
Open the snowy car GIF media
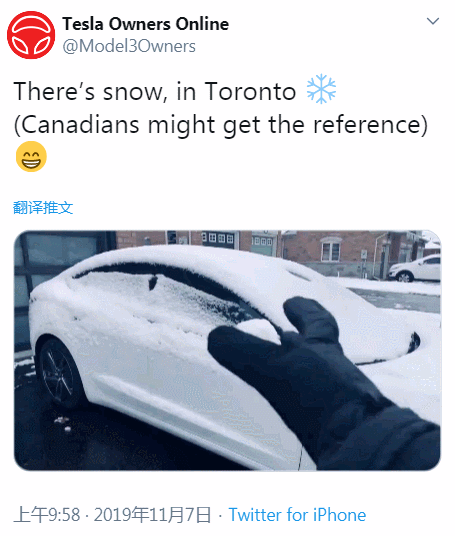(x=227, y=350)
